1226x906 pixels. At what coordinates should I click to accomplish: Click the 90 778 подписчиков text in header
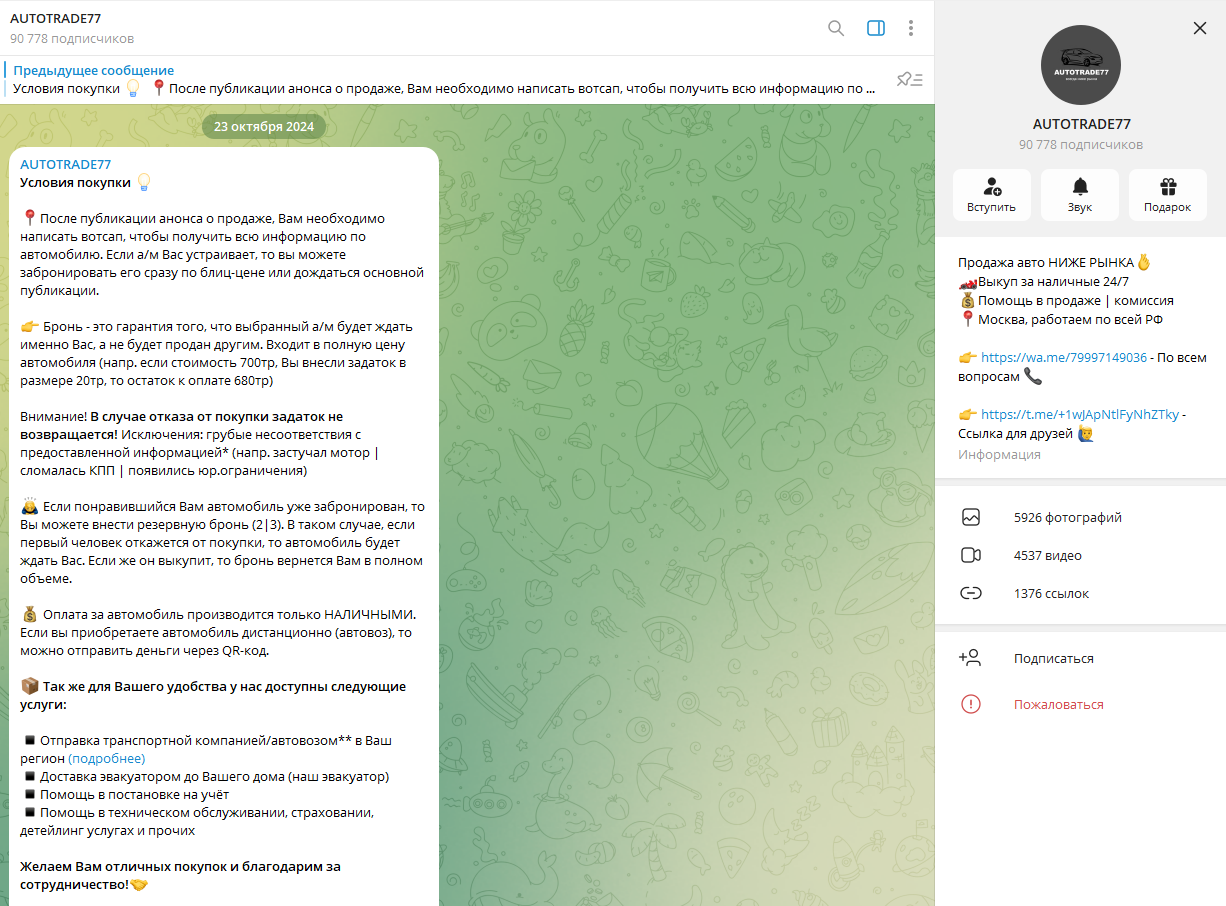(x=72, y=39)
